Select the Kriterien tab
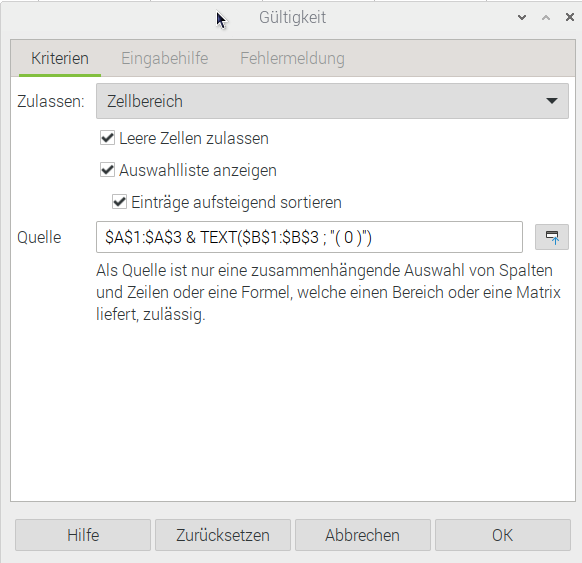 (x=60, y=59)
